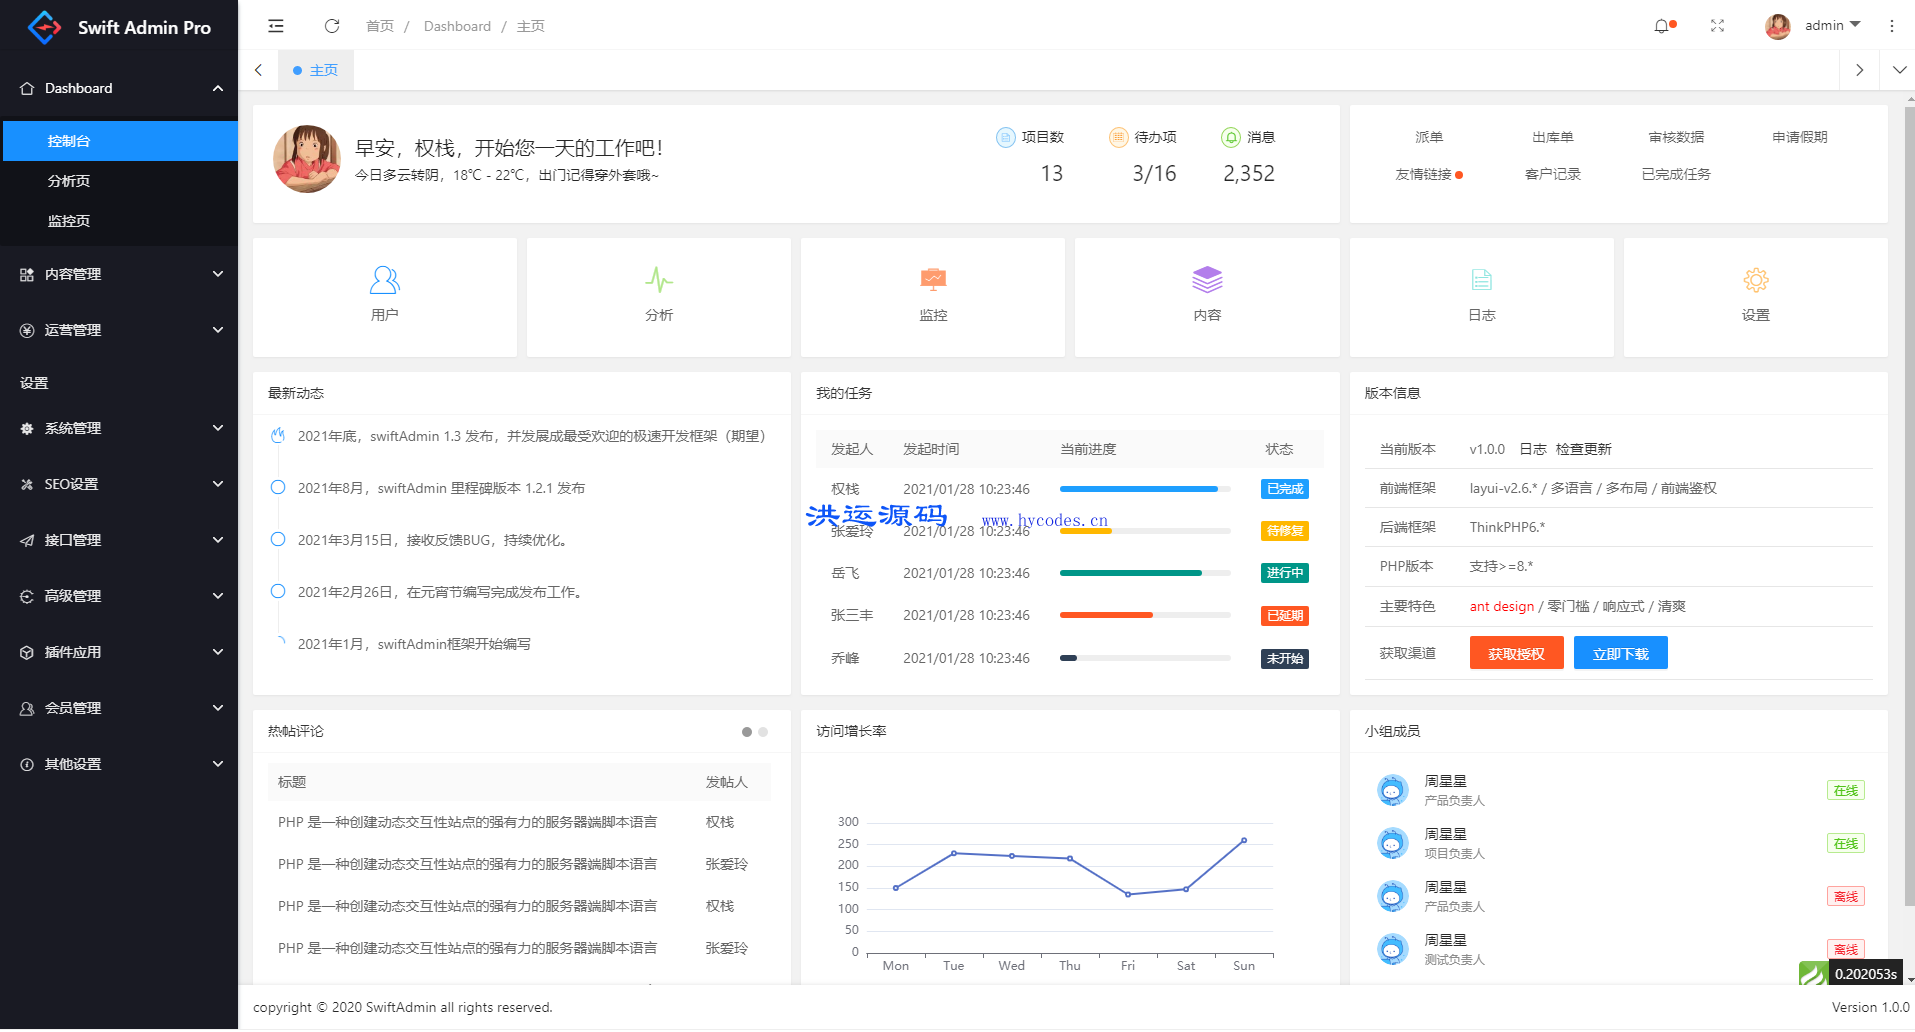
Task: Click the 立即下载 button
Action: (x=1620, y=653)
